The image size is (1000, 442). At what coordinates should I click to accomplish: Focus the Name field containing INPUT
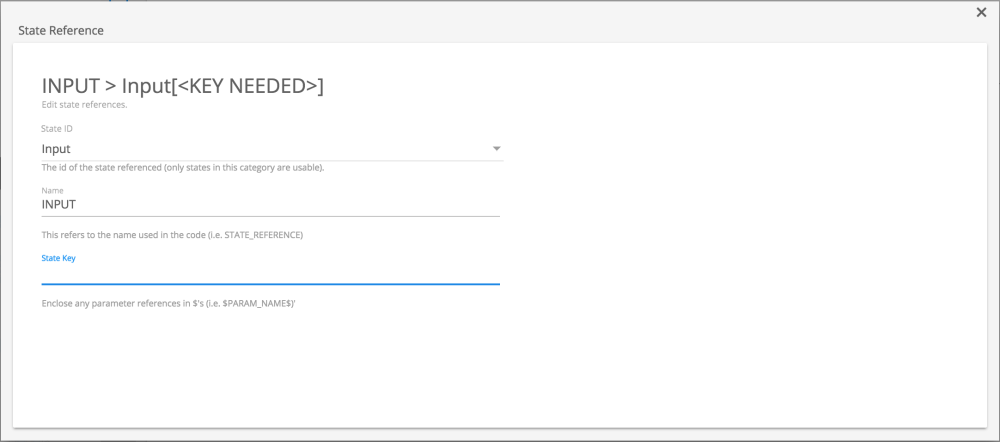[270, 204]
